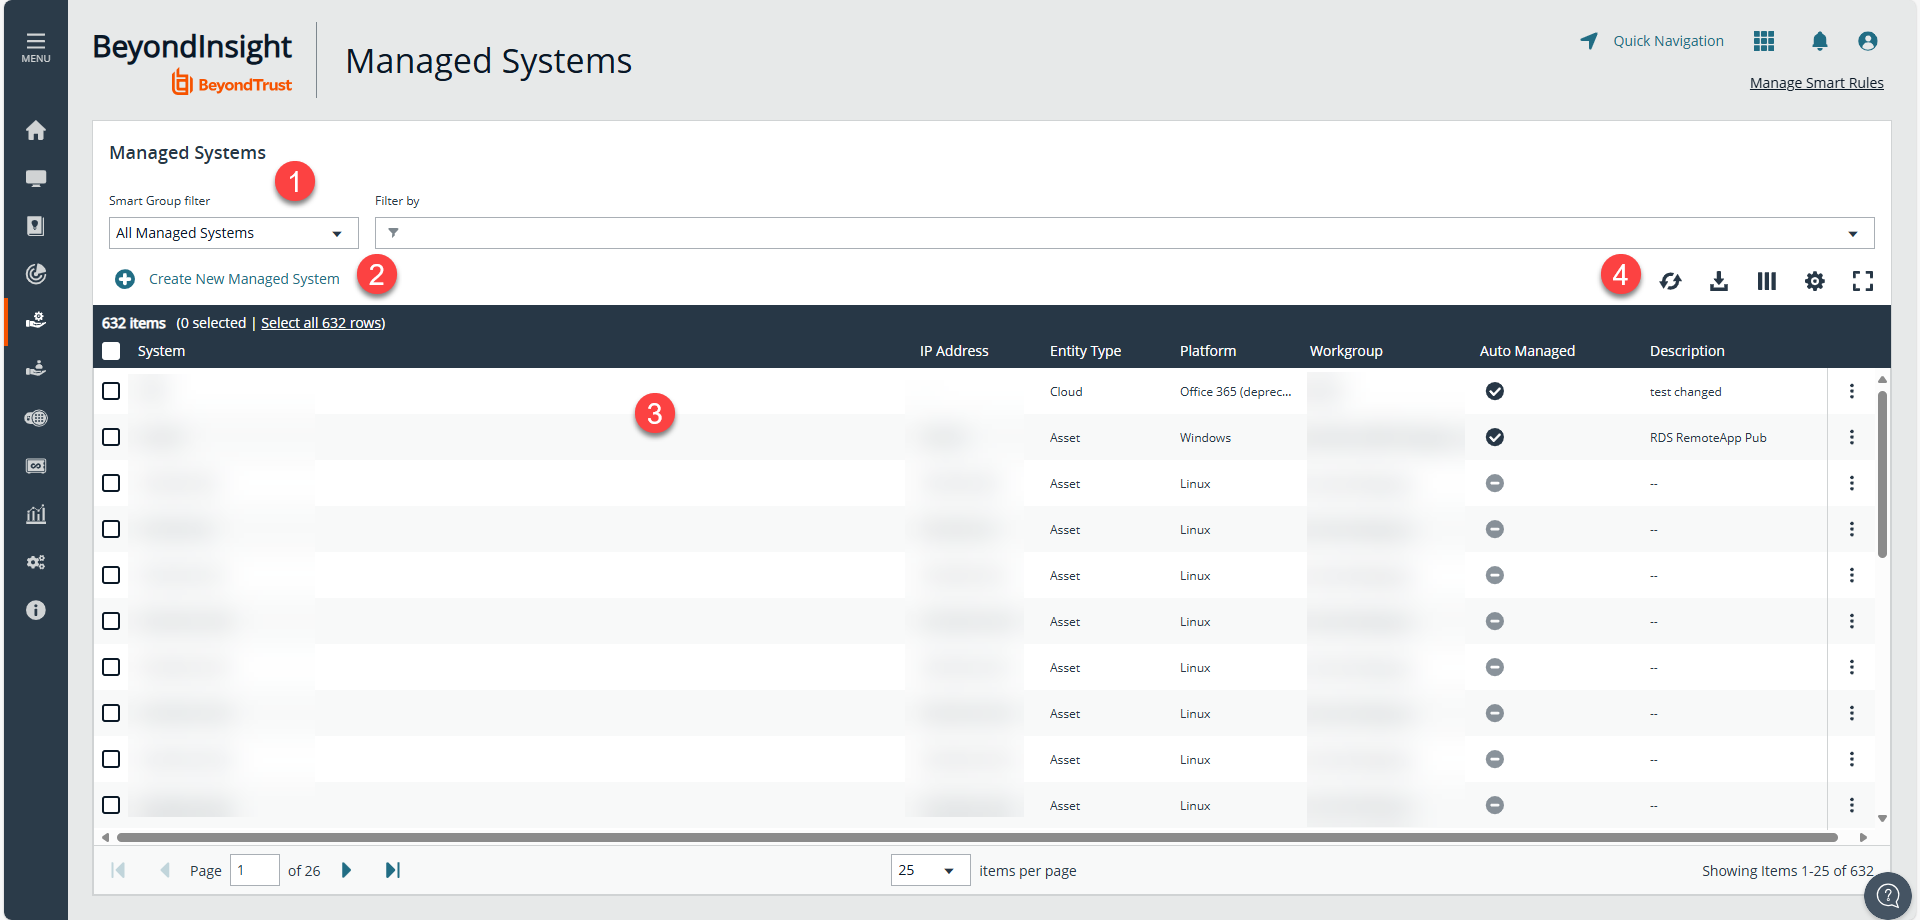
Task: Open the gears configuration sidebar icon
Action: click(36, 562)
